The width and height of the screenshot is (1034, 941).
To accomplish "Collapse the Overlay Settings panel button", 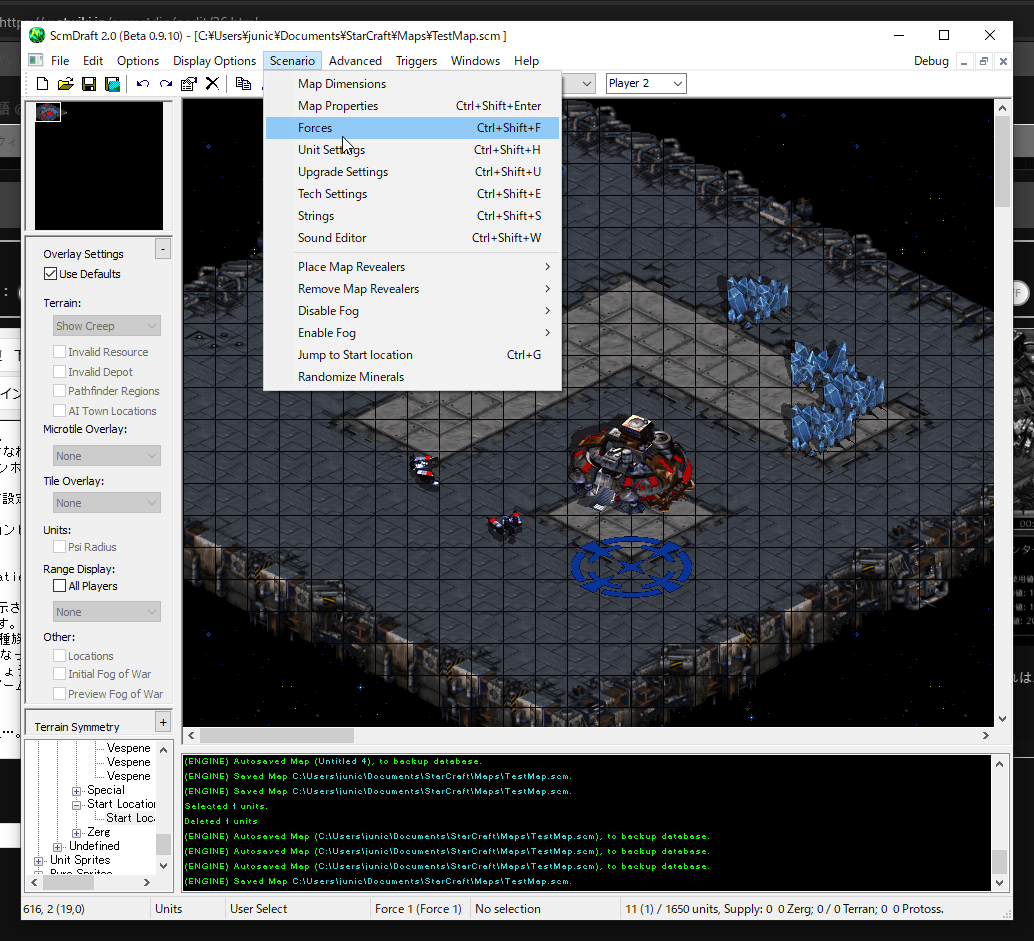I will (x=163, y=249).
